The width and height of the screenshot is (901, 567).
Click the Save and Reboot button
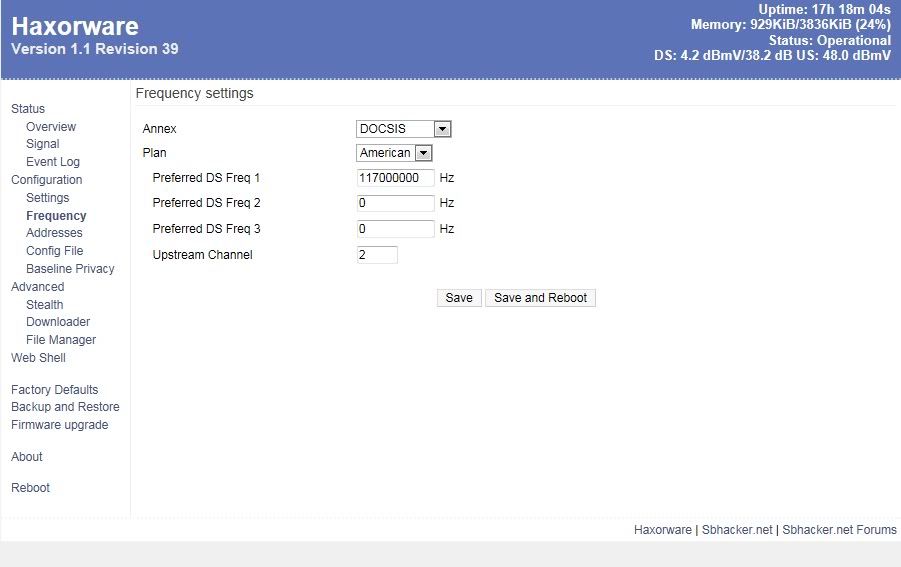[x=540, y=298]
